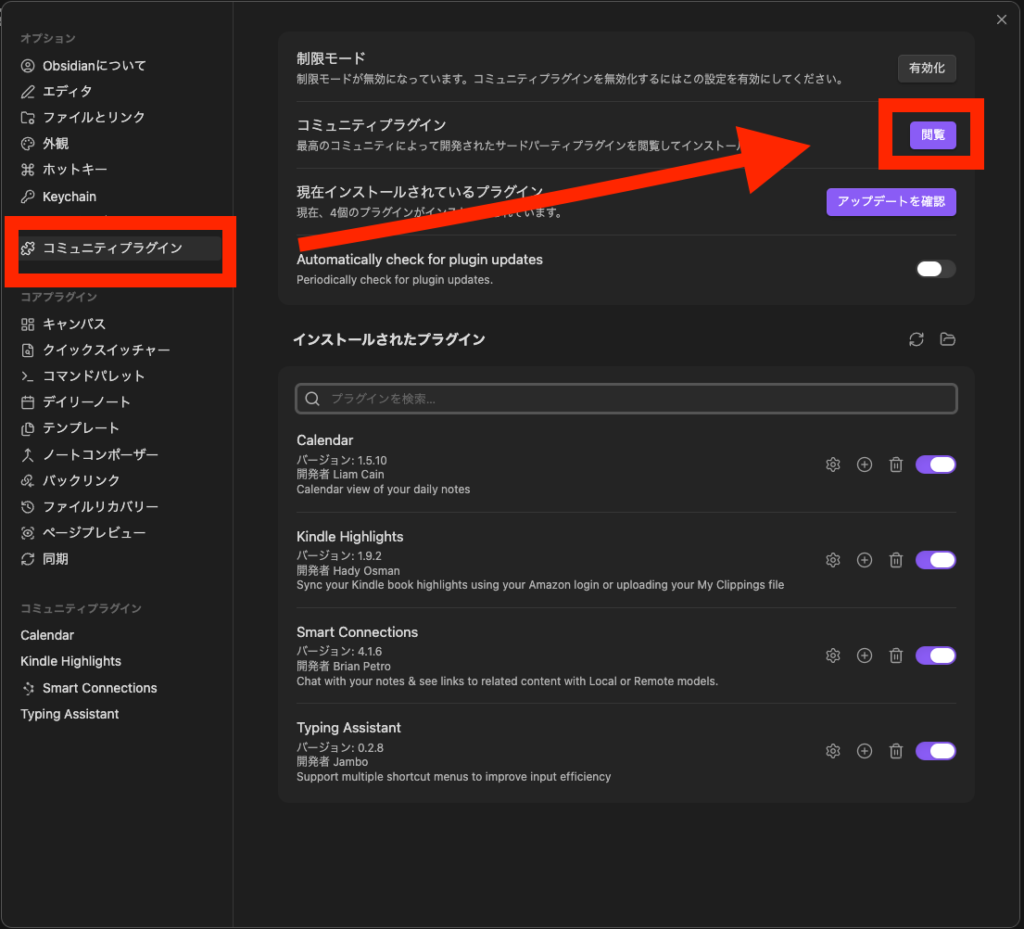This screenshot has width=1024, height=929.
Task: Open the コミュニティプラグイン settings tab
Action: [x=112, y=248]
